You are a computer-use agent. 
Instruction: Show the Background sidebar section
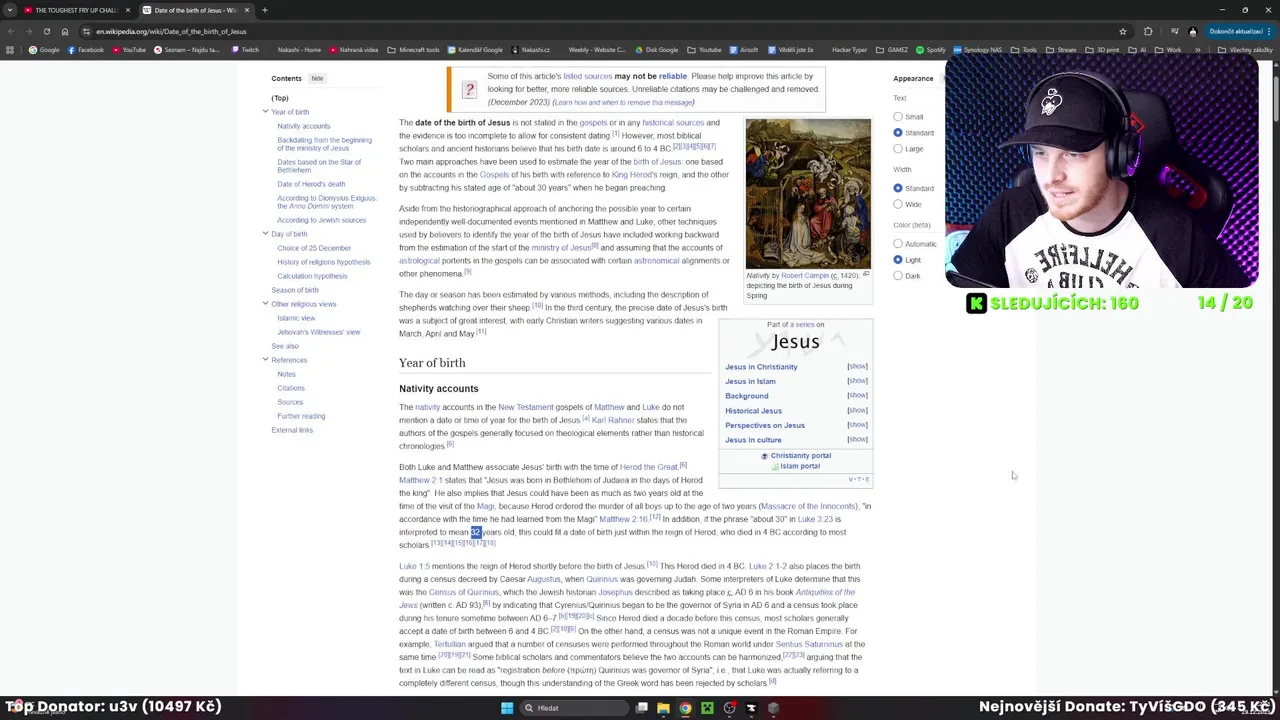(857, 396)
